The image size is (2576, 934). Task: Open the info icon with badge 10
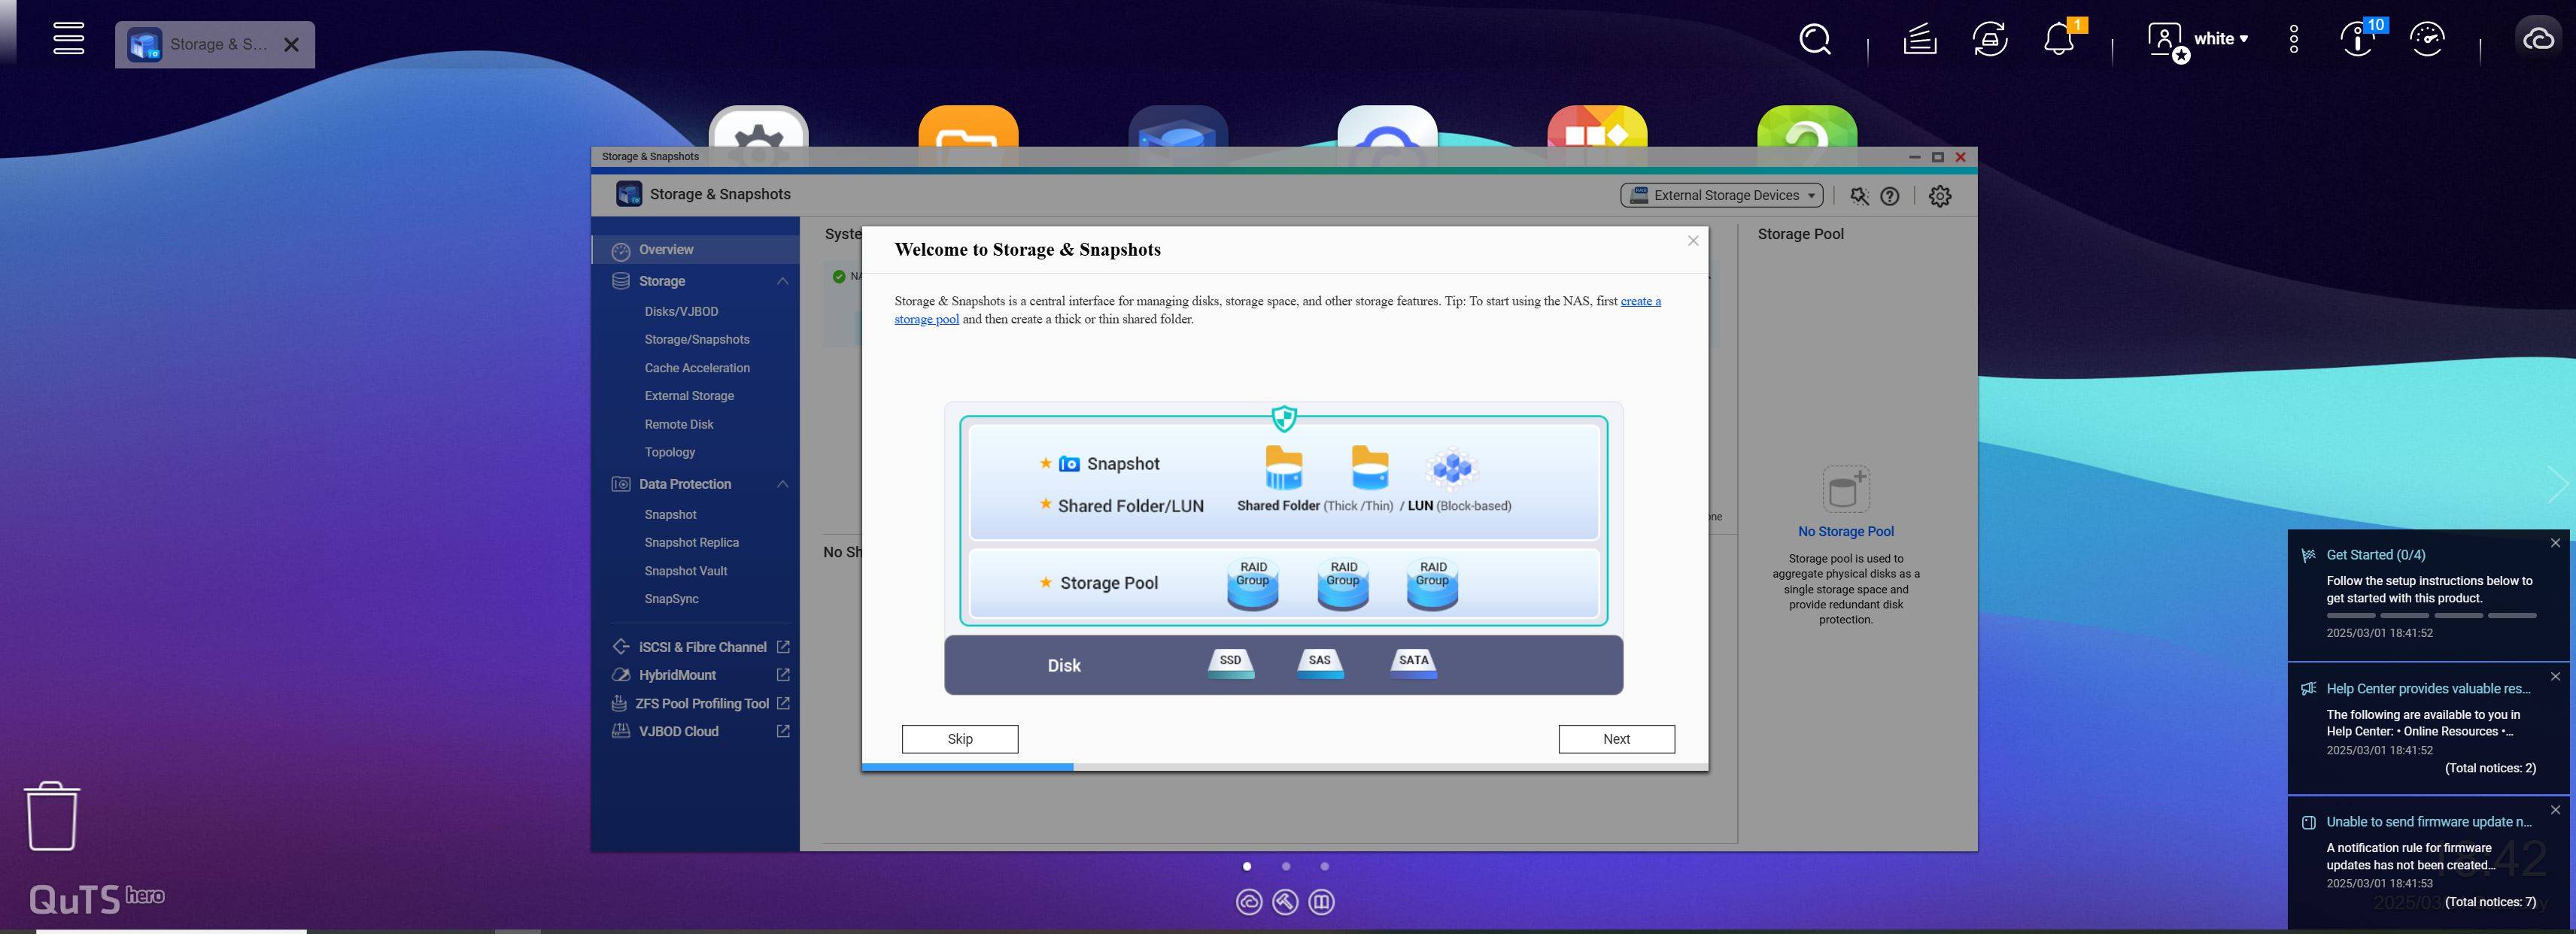[2358, 40]
